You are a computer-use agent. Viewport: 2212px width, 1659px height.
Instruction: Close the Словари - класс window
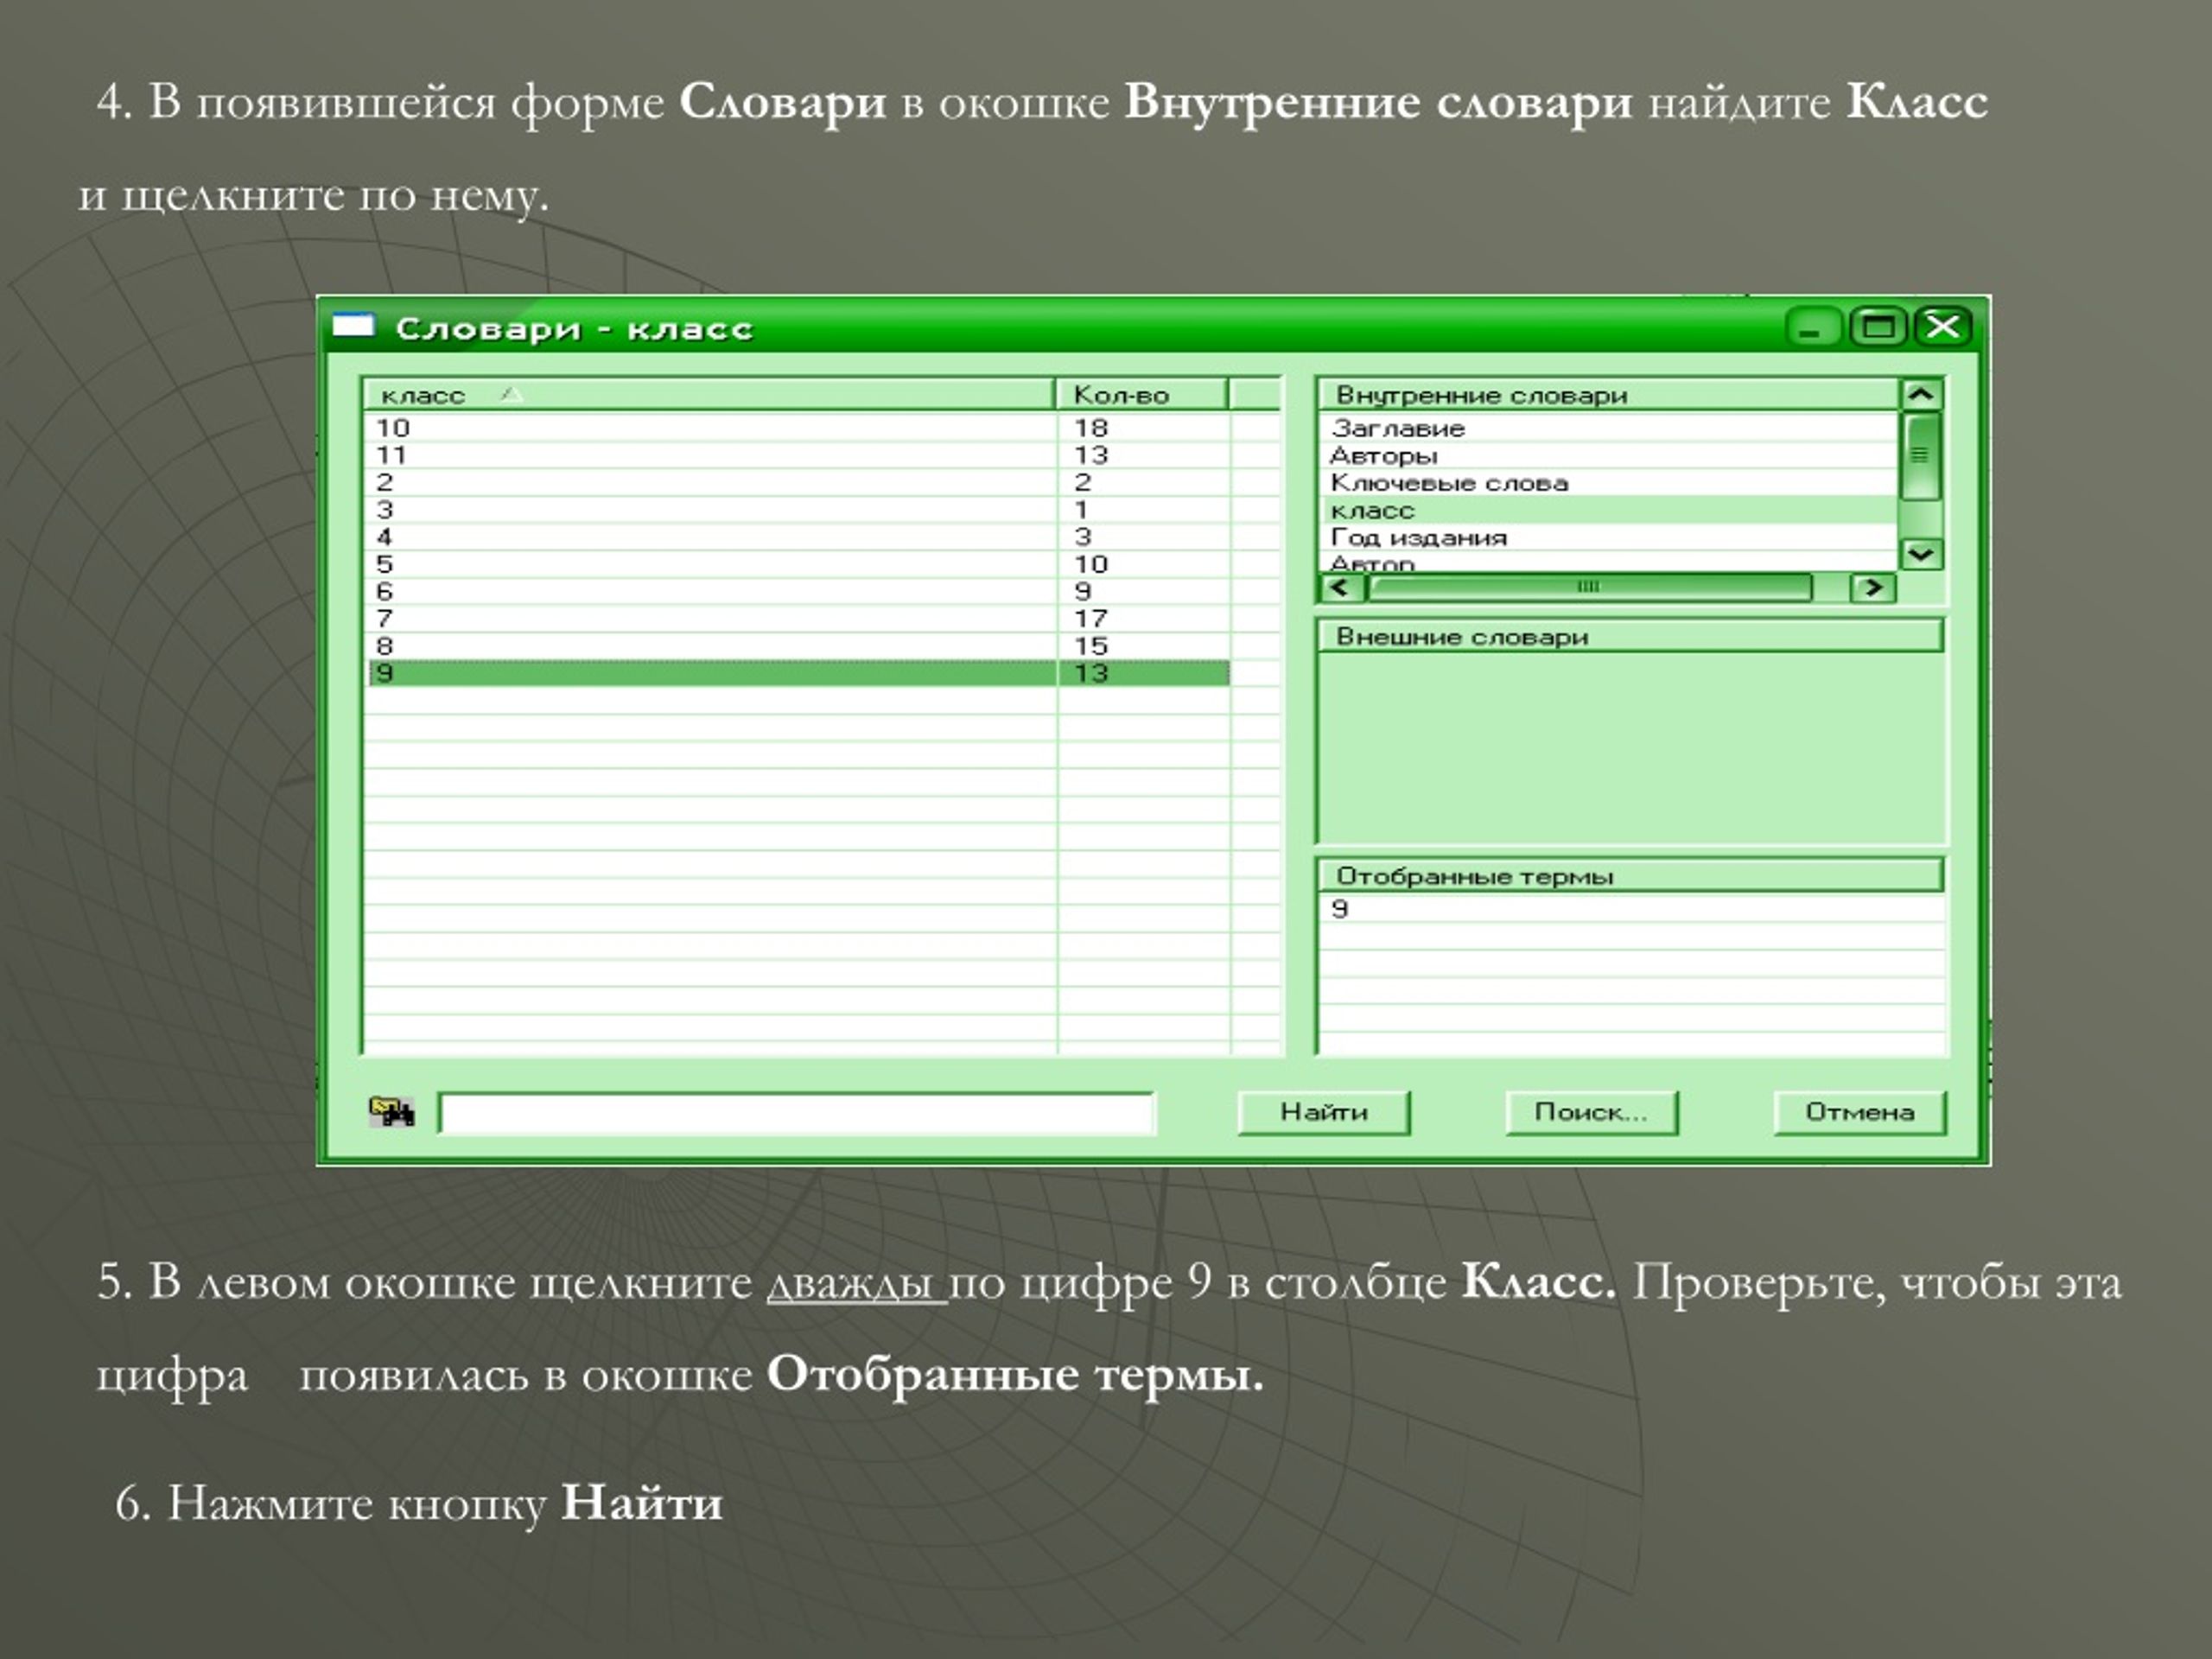click(1943, 327)
